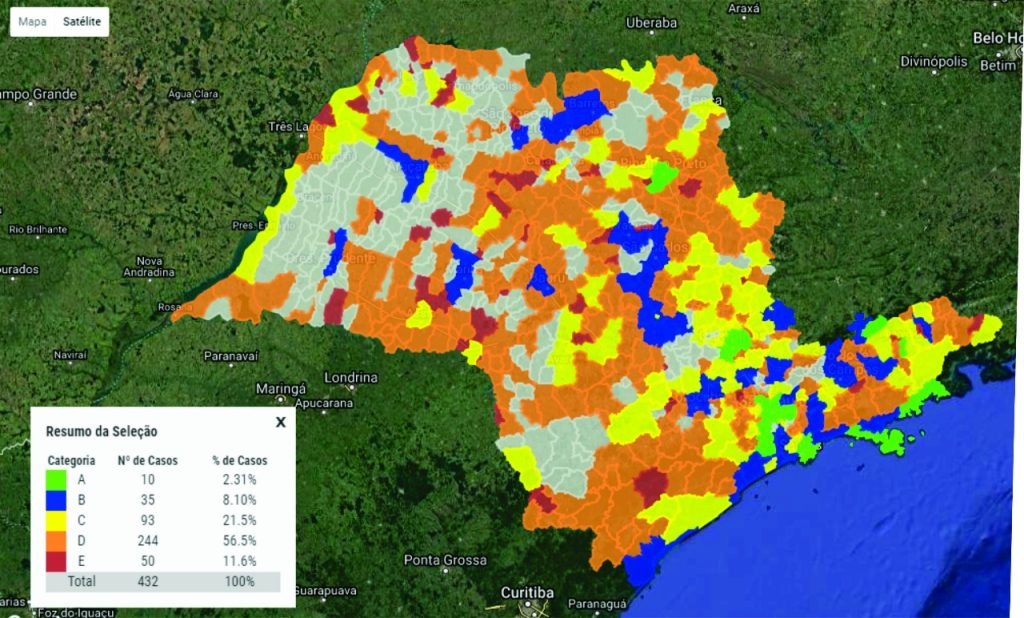1024x618 pixels.
Task: Close the Resumo da Seleção panel
Action: pyautogui.click(x=281, y=422)
